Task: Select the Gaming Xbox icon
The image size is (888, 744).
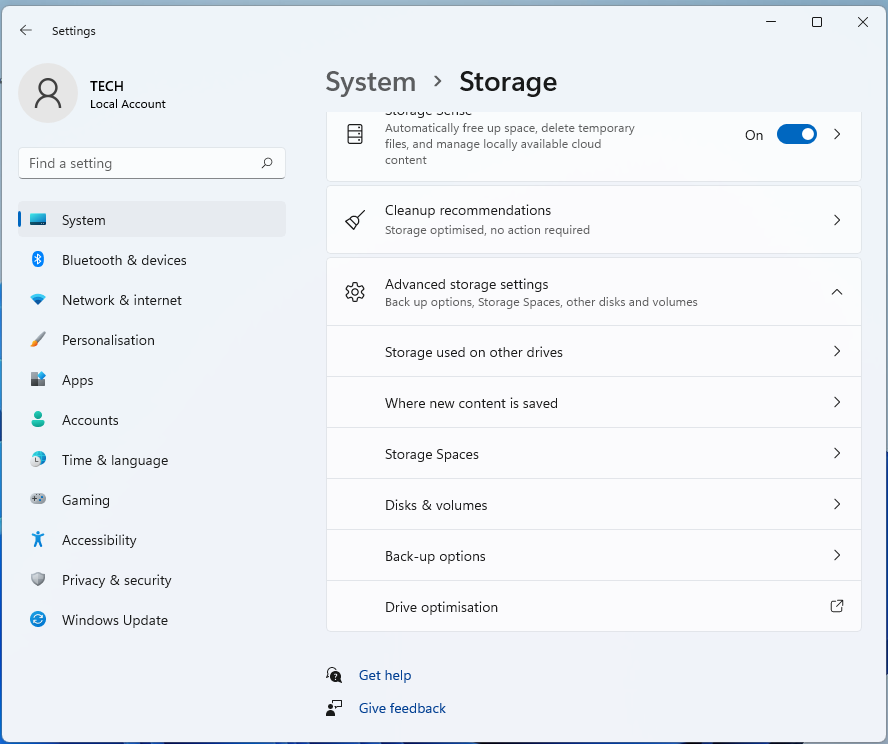Action: (x=38, y=500)
